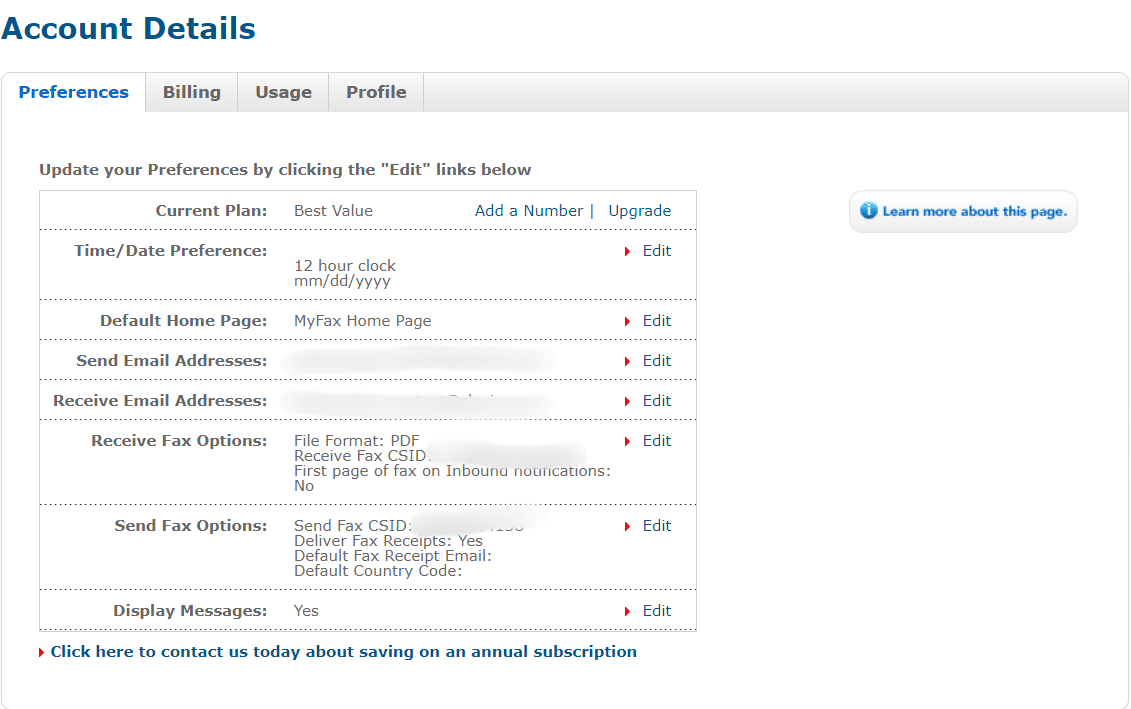
Task: Edit the Time/Date Preference
Action: (657, 251)
